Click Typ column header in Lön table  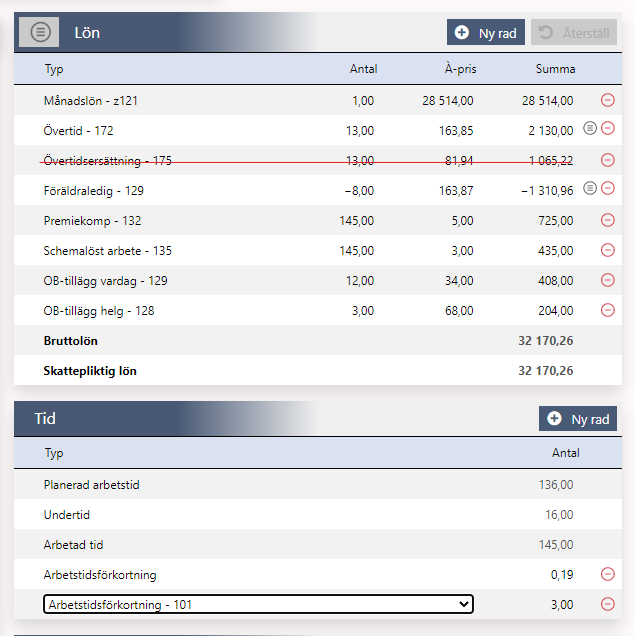[x=54, y=69]
